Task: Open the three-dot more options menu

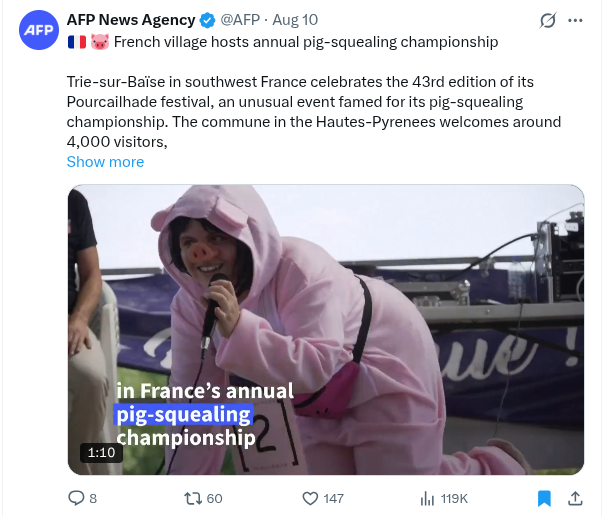Action: coord(575,20)
